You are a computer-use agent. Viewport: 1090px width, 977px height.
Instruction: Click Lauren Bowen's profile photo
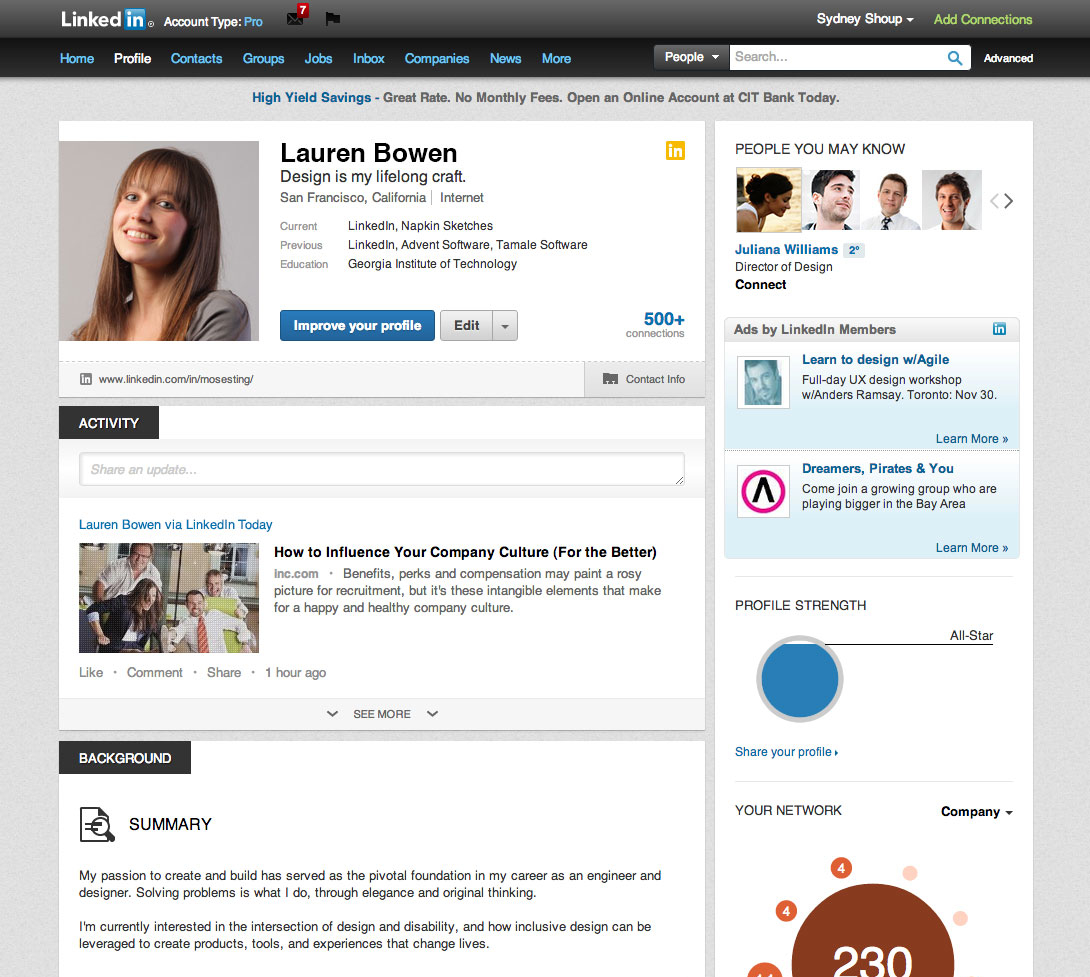159,241
